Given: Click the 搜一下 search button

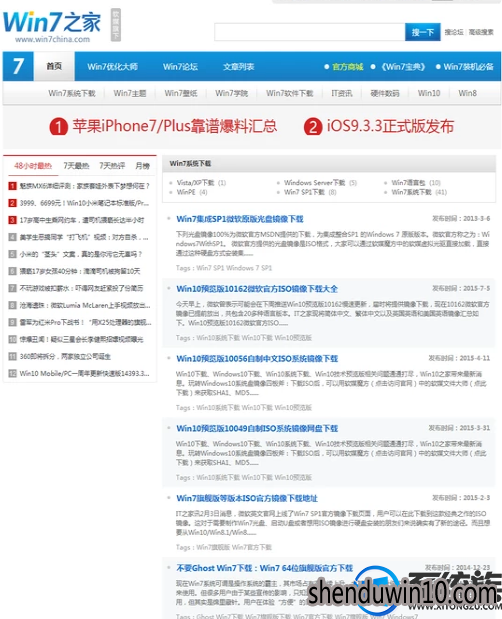Looking at the screenshot, I should (x=423, y=32).
